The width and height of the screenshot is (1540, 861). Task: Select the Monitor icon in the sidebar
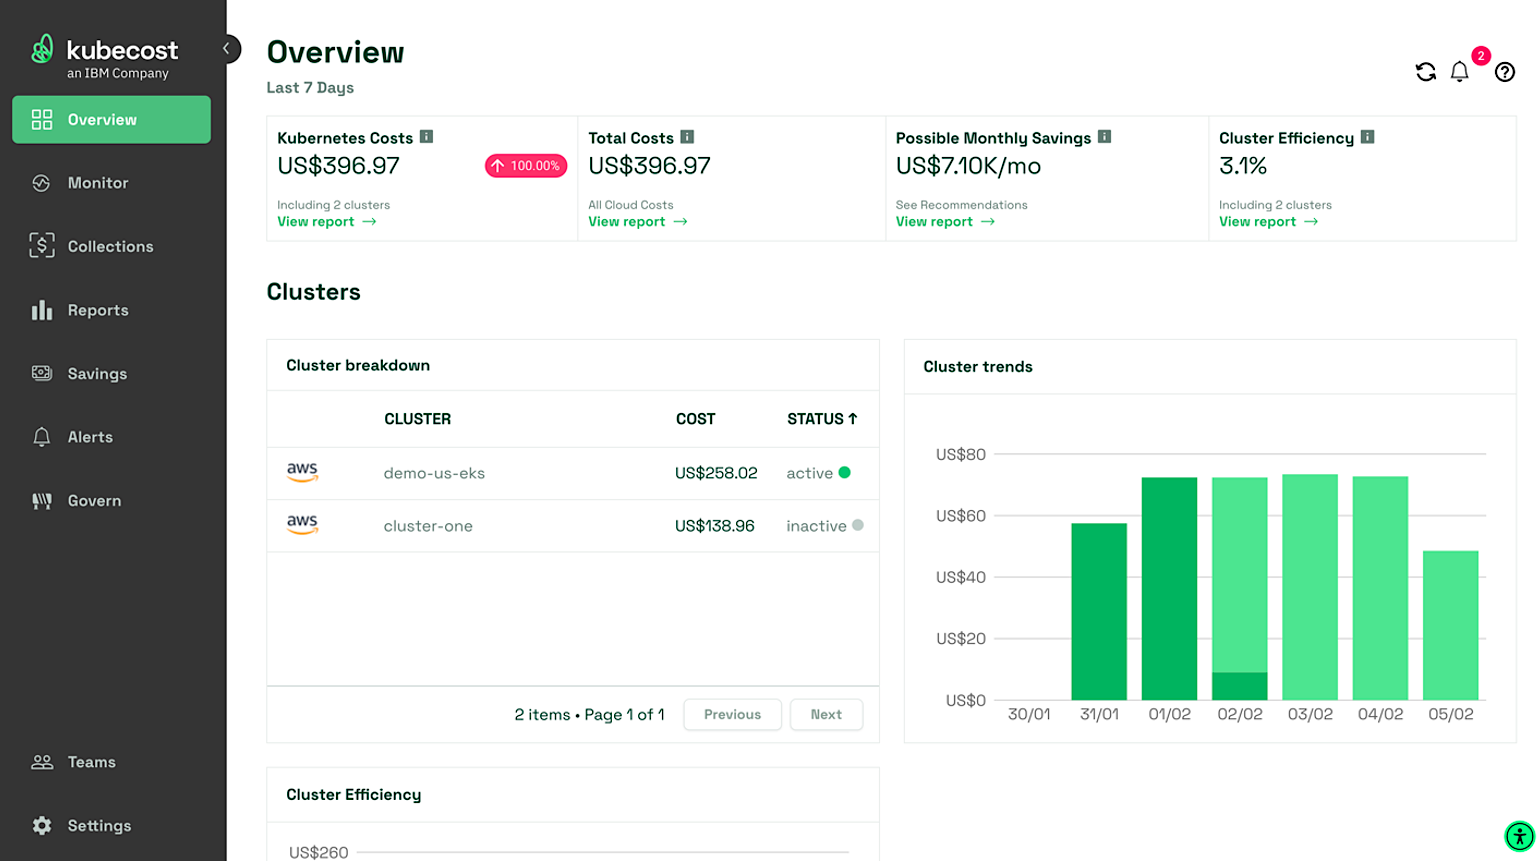[42, 183]
